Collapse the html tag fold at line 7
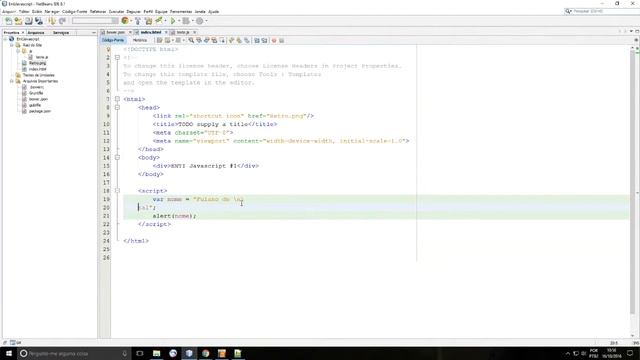This screenshot has height=360, width=640. tap(117, 99)
